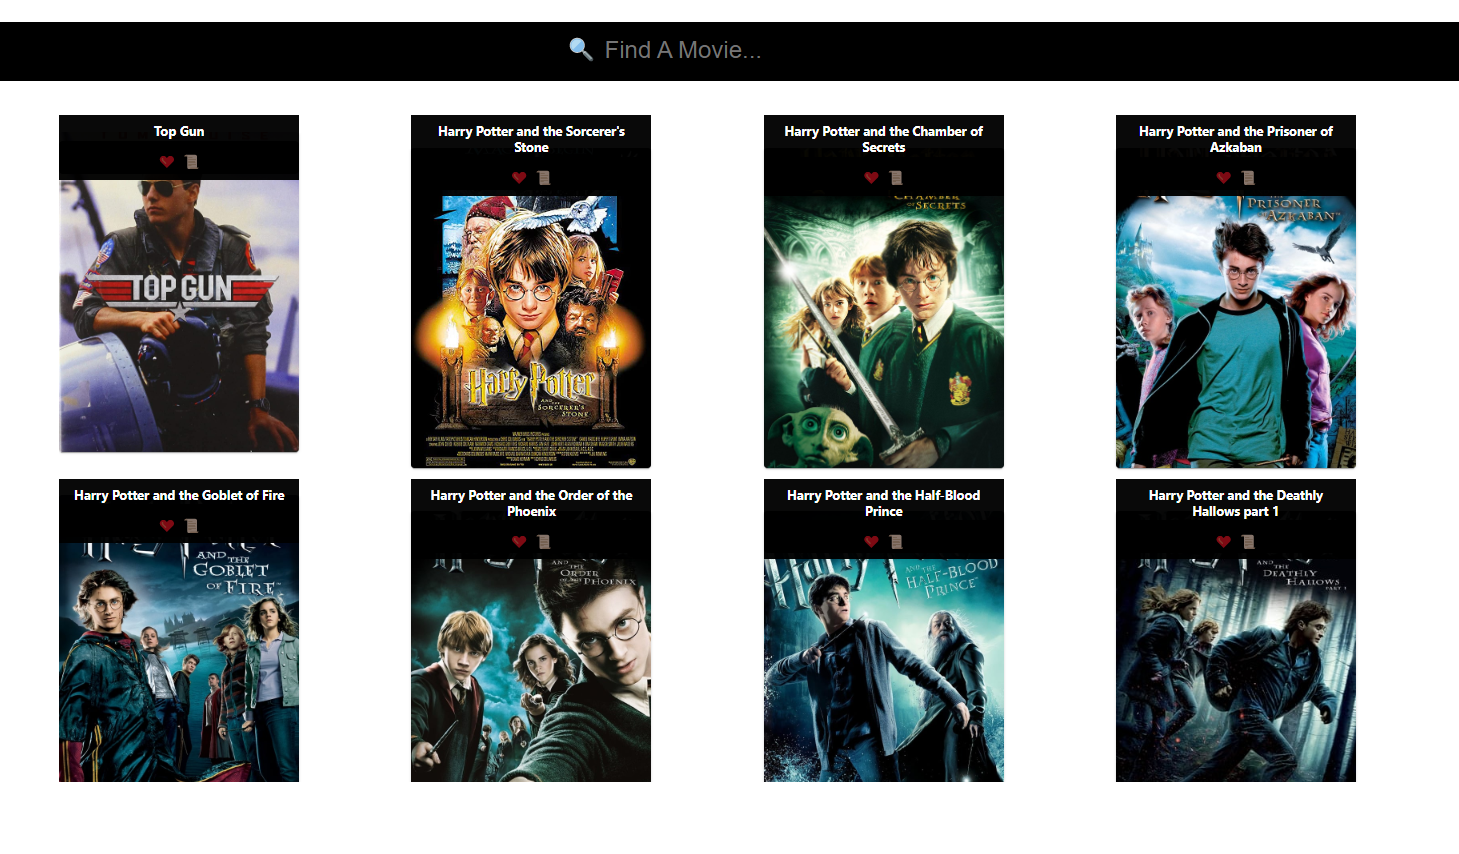Favorite Top Gun with the heart icon
Viewport: 1459px width, 854px height.
[x=165, y=162]
